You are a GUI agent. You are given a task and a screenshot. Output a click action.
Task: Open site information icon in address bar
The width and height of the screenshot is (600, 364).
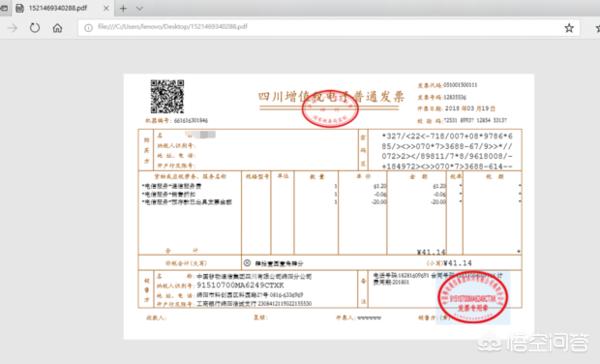[x=88, y=28]
